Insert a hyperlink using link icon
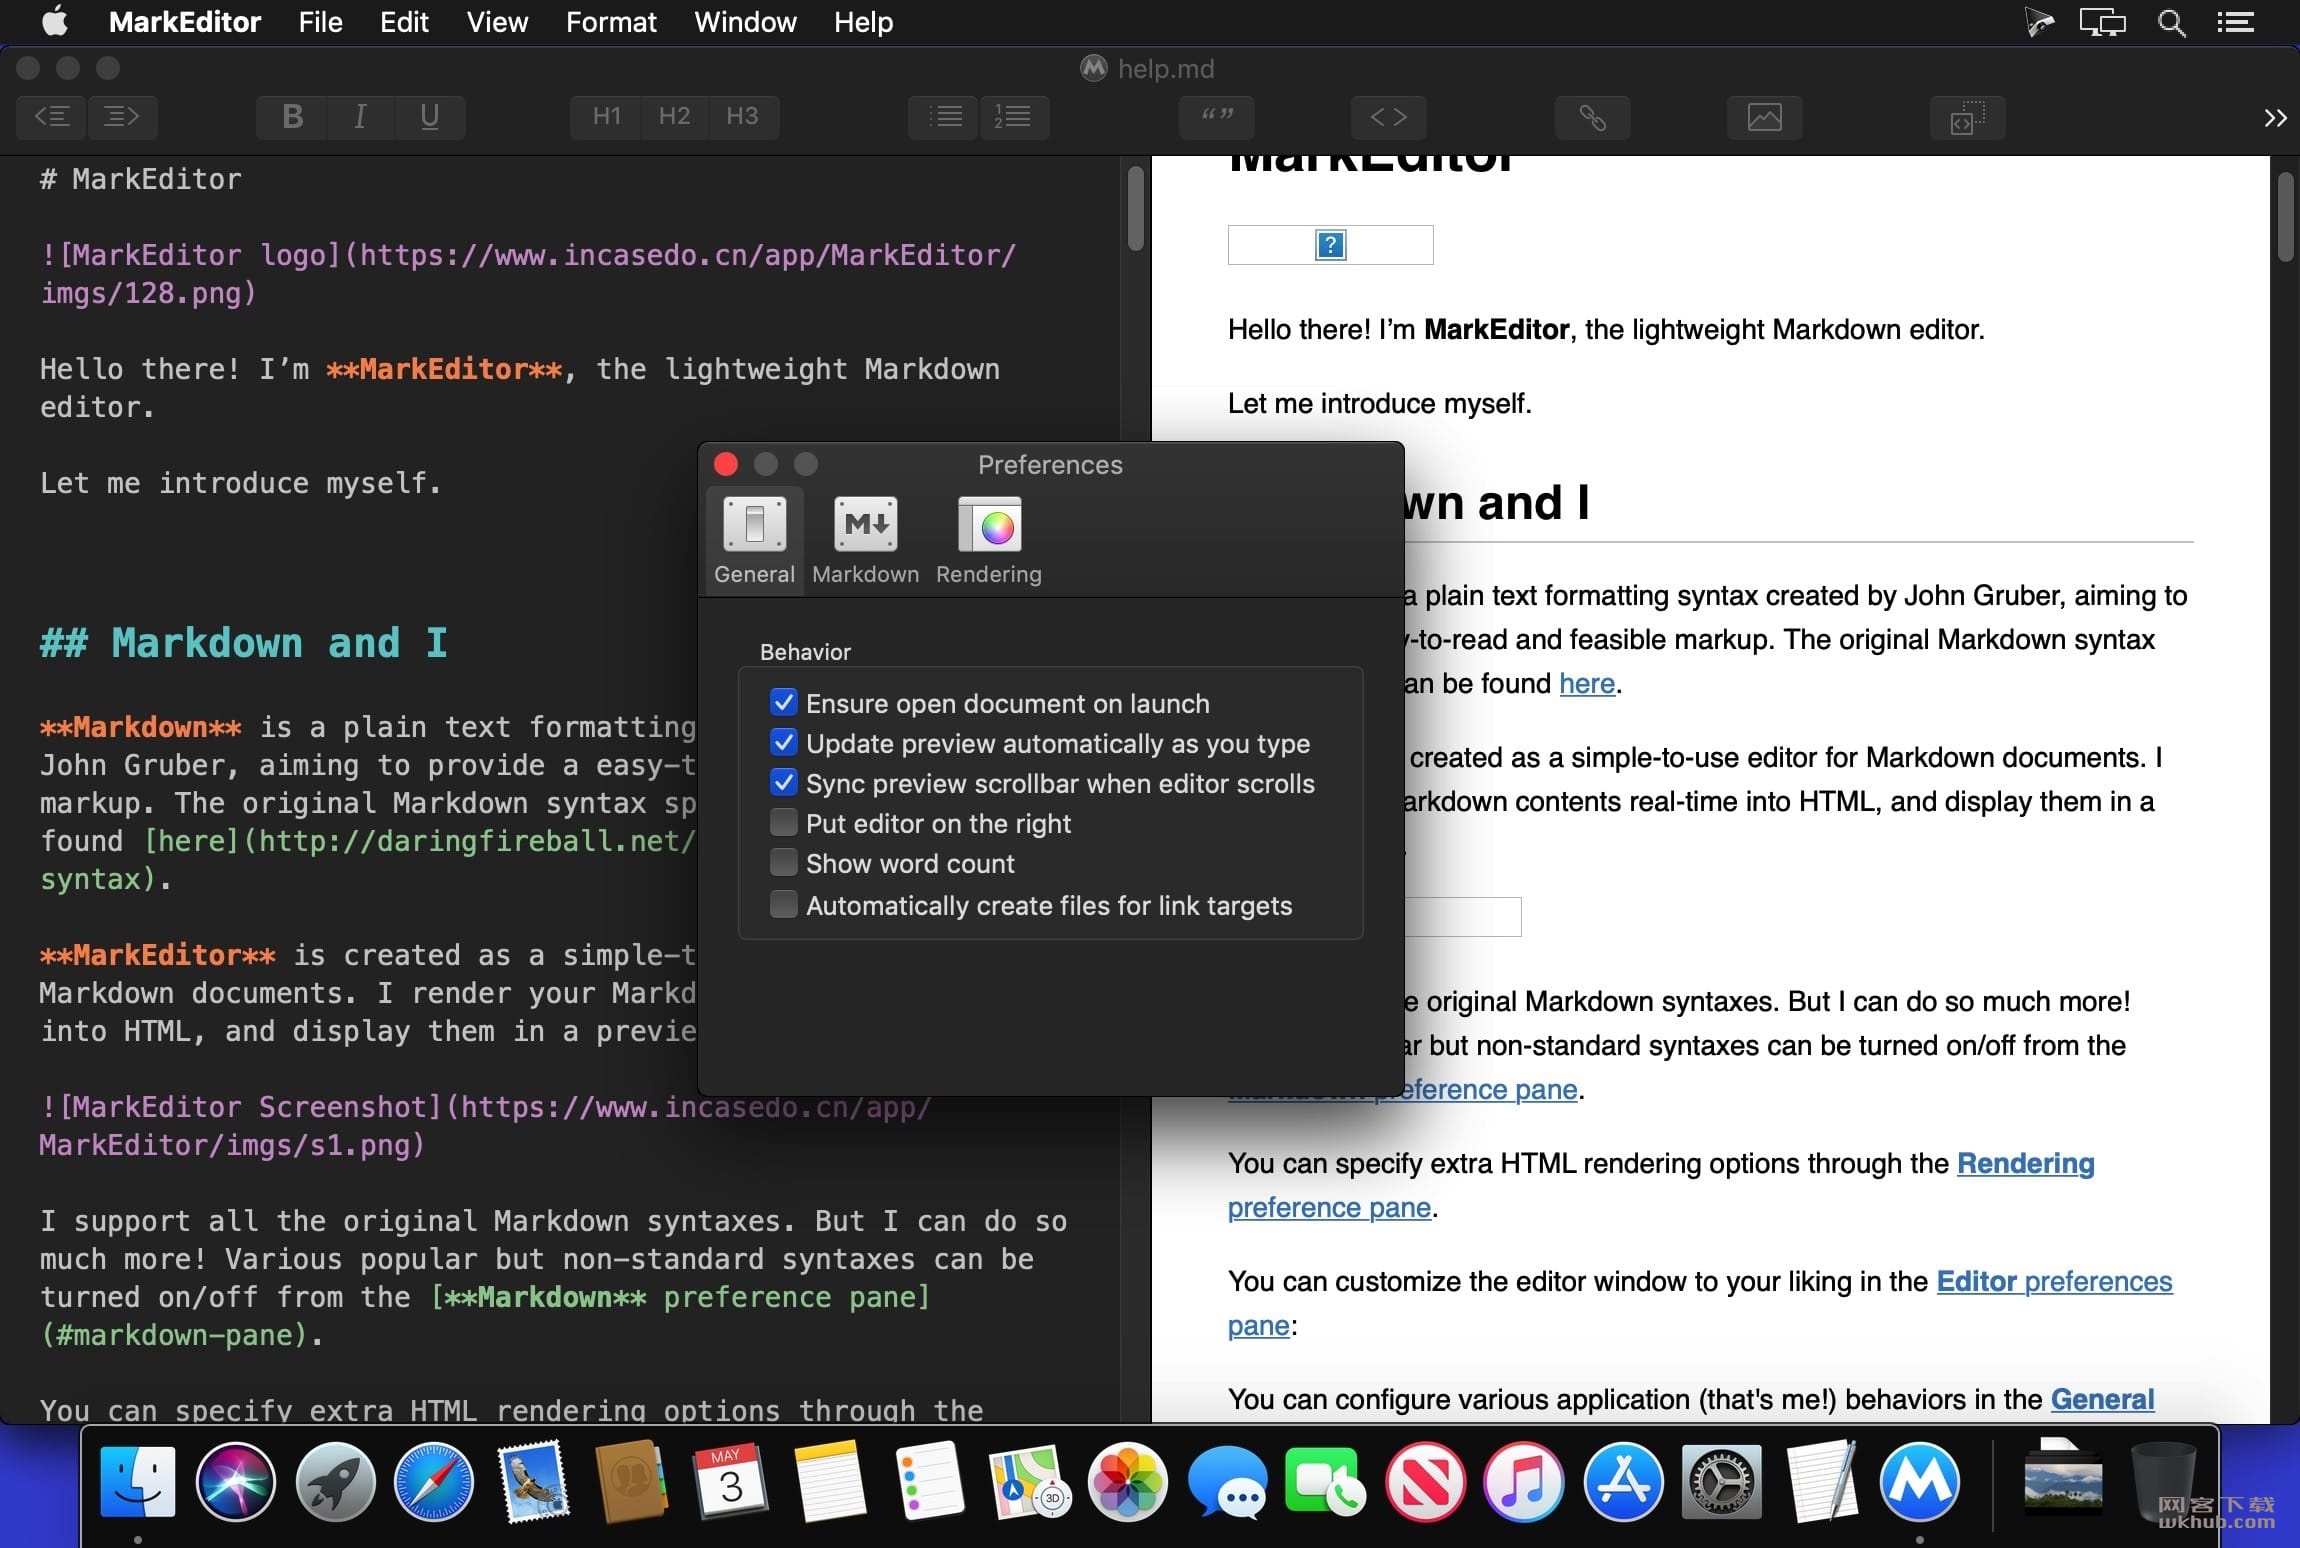 (1592, 117)
